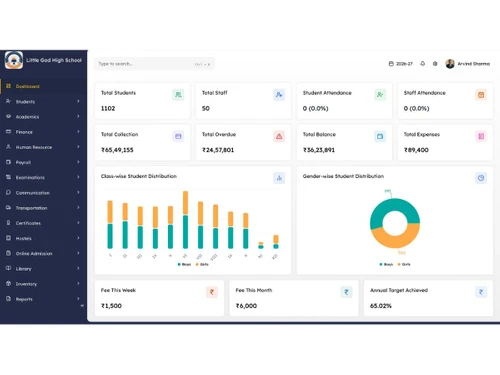Open the 2026-27 session selector
The width and height of the screenshot is (500, 375).
401,64
